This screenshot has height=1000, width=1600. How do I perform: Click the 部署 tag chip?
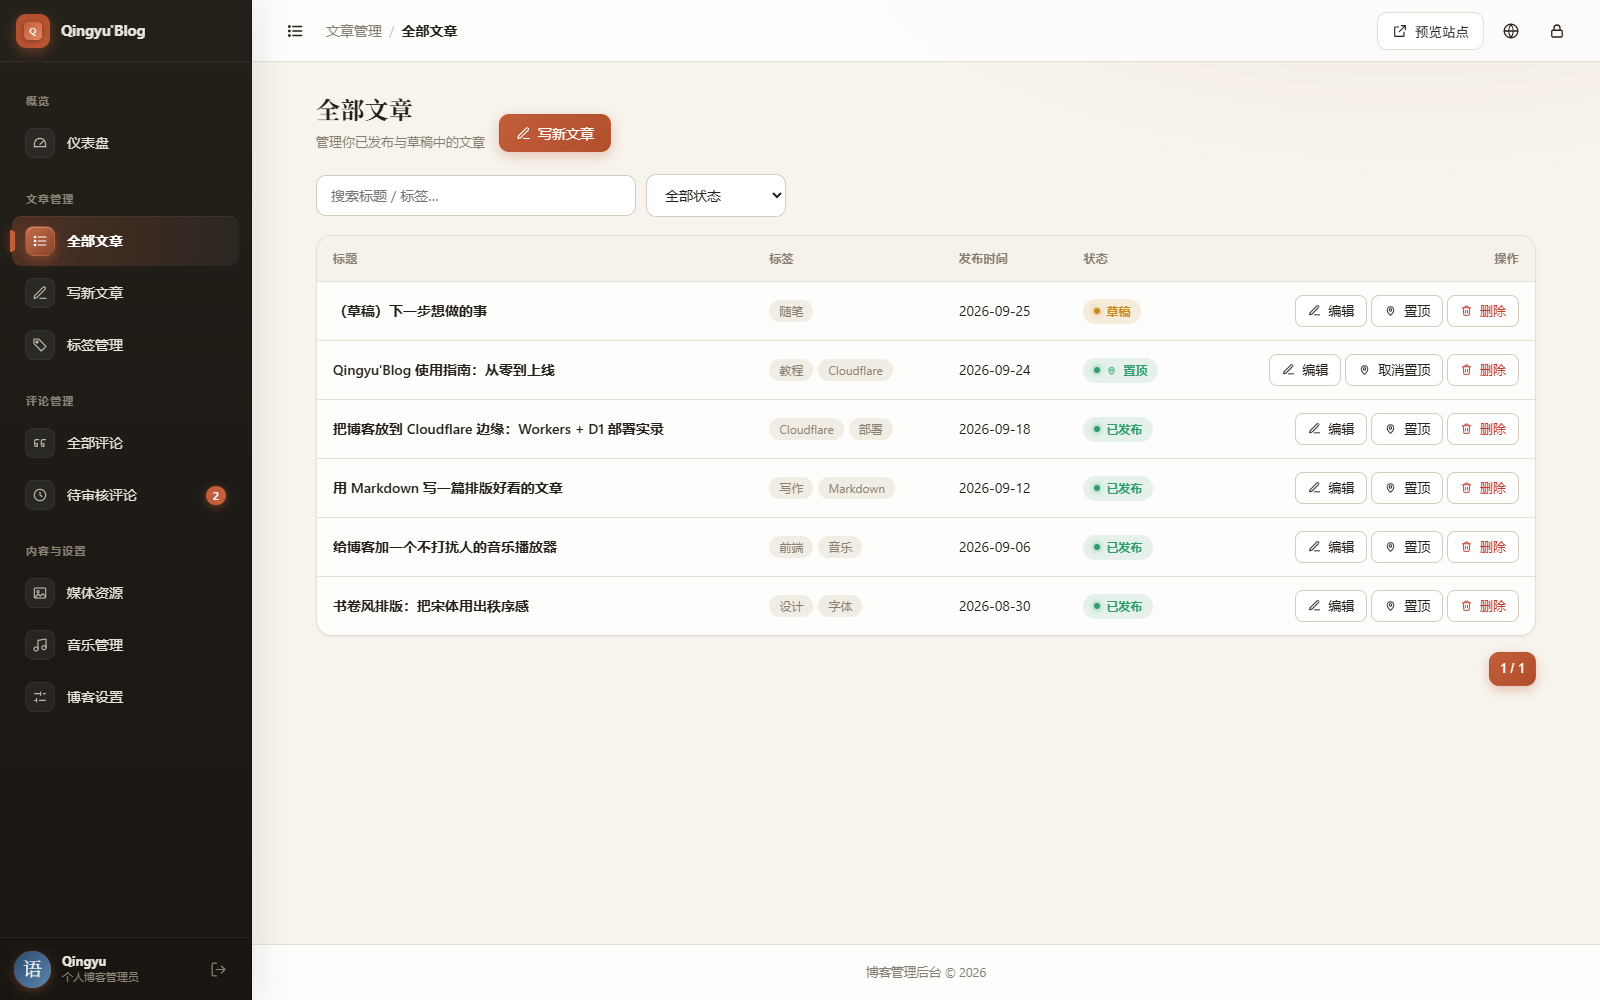coord(870,429)
